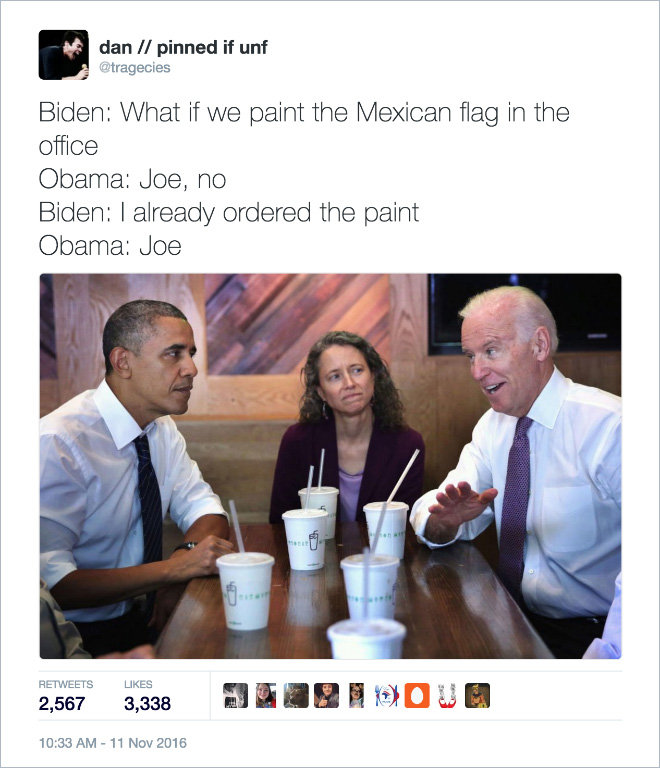Open the 10:33 AM - 11 Nov 2016 timestamp
Screen dimensions: 660x768
click(x=113, y=743)
